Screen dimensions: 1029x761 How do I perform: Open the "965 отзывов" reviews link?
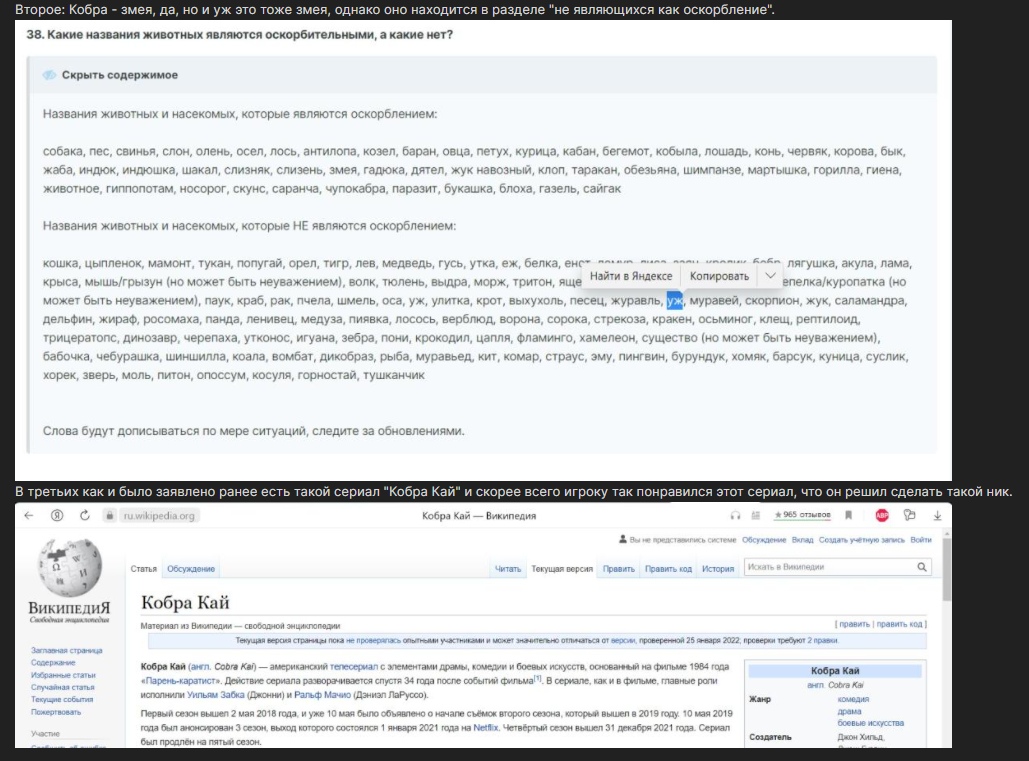click(801, 516)
